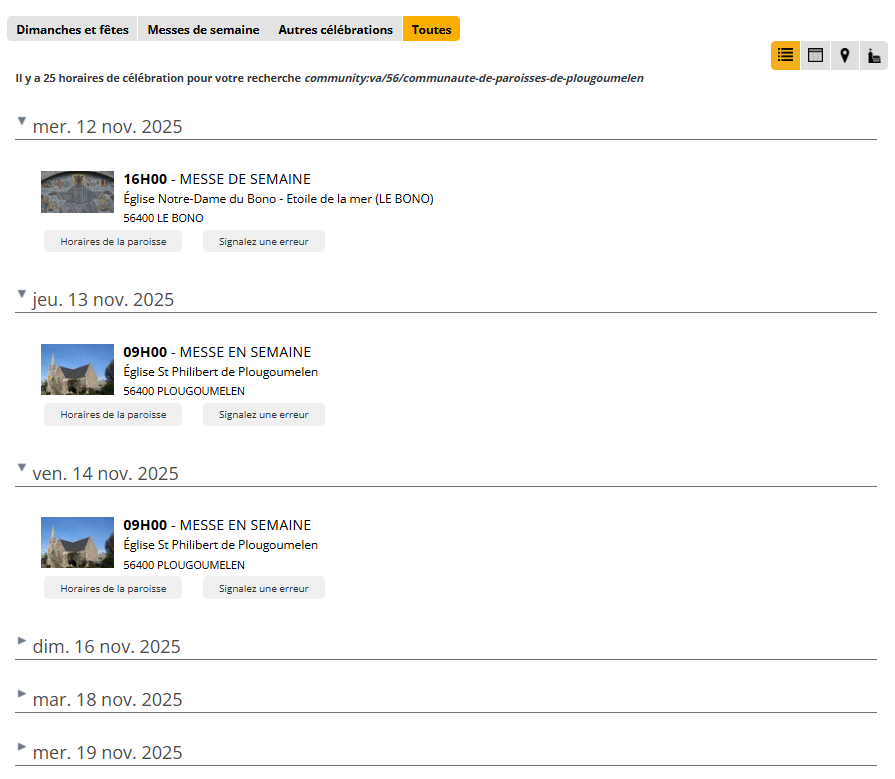The width and height of the screenshot is (895, 779).
Task: Show churches view with church icon
Action: pyautogui.click(x=874, y=56)
